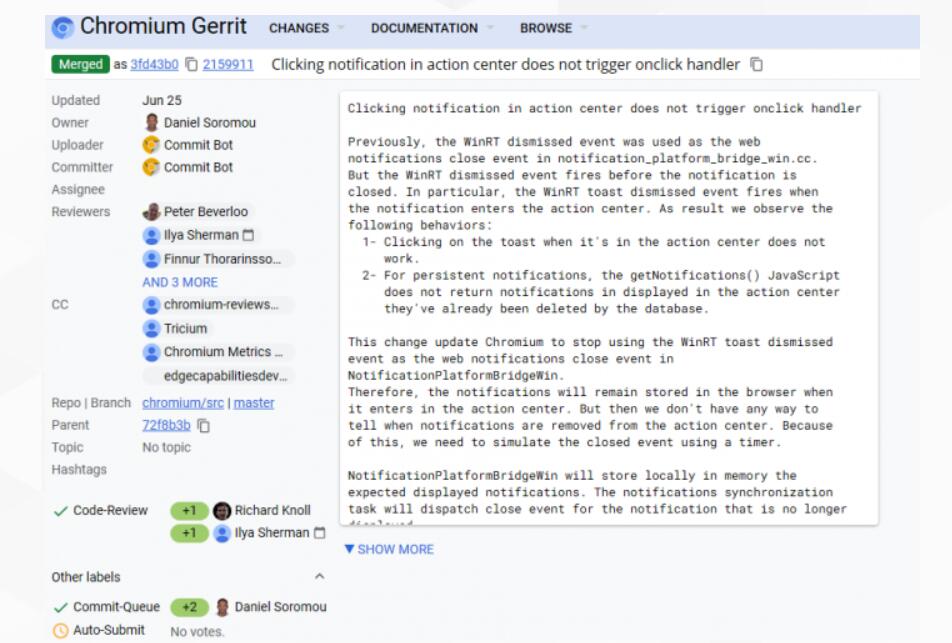The width and height of the screenshot is (952, 643).
Task: Select edgecapabilitiesdev CC chip
Action: pos(217,376)
